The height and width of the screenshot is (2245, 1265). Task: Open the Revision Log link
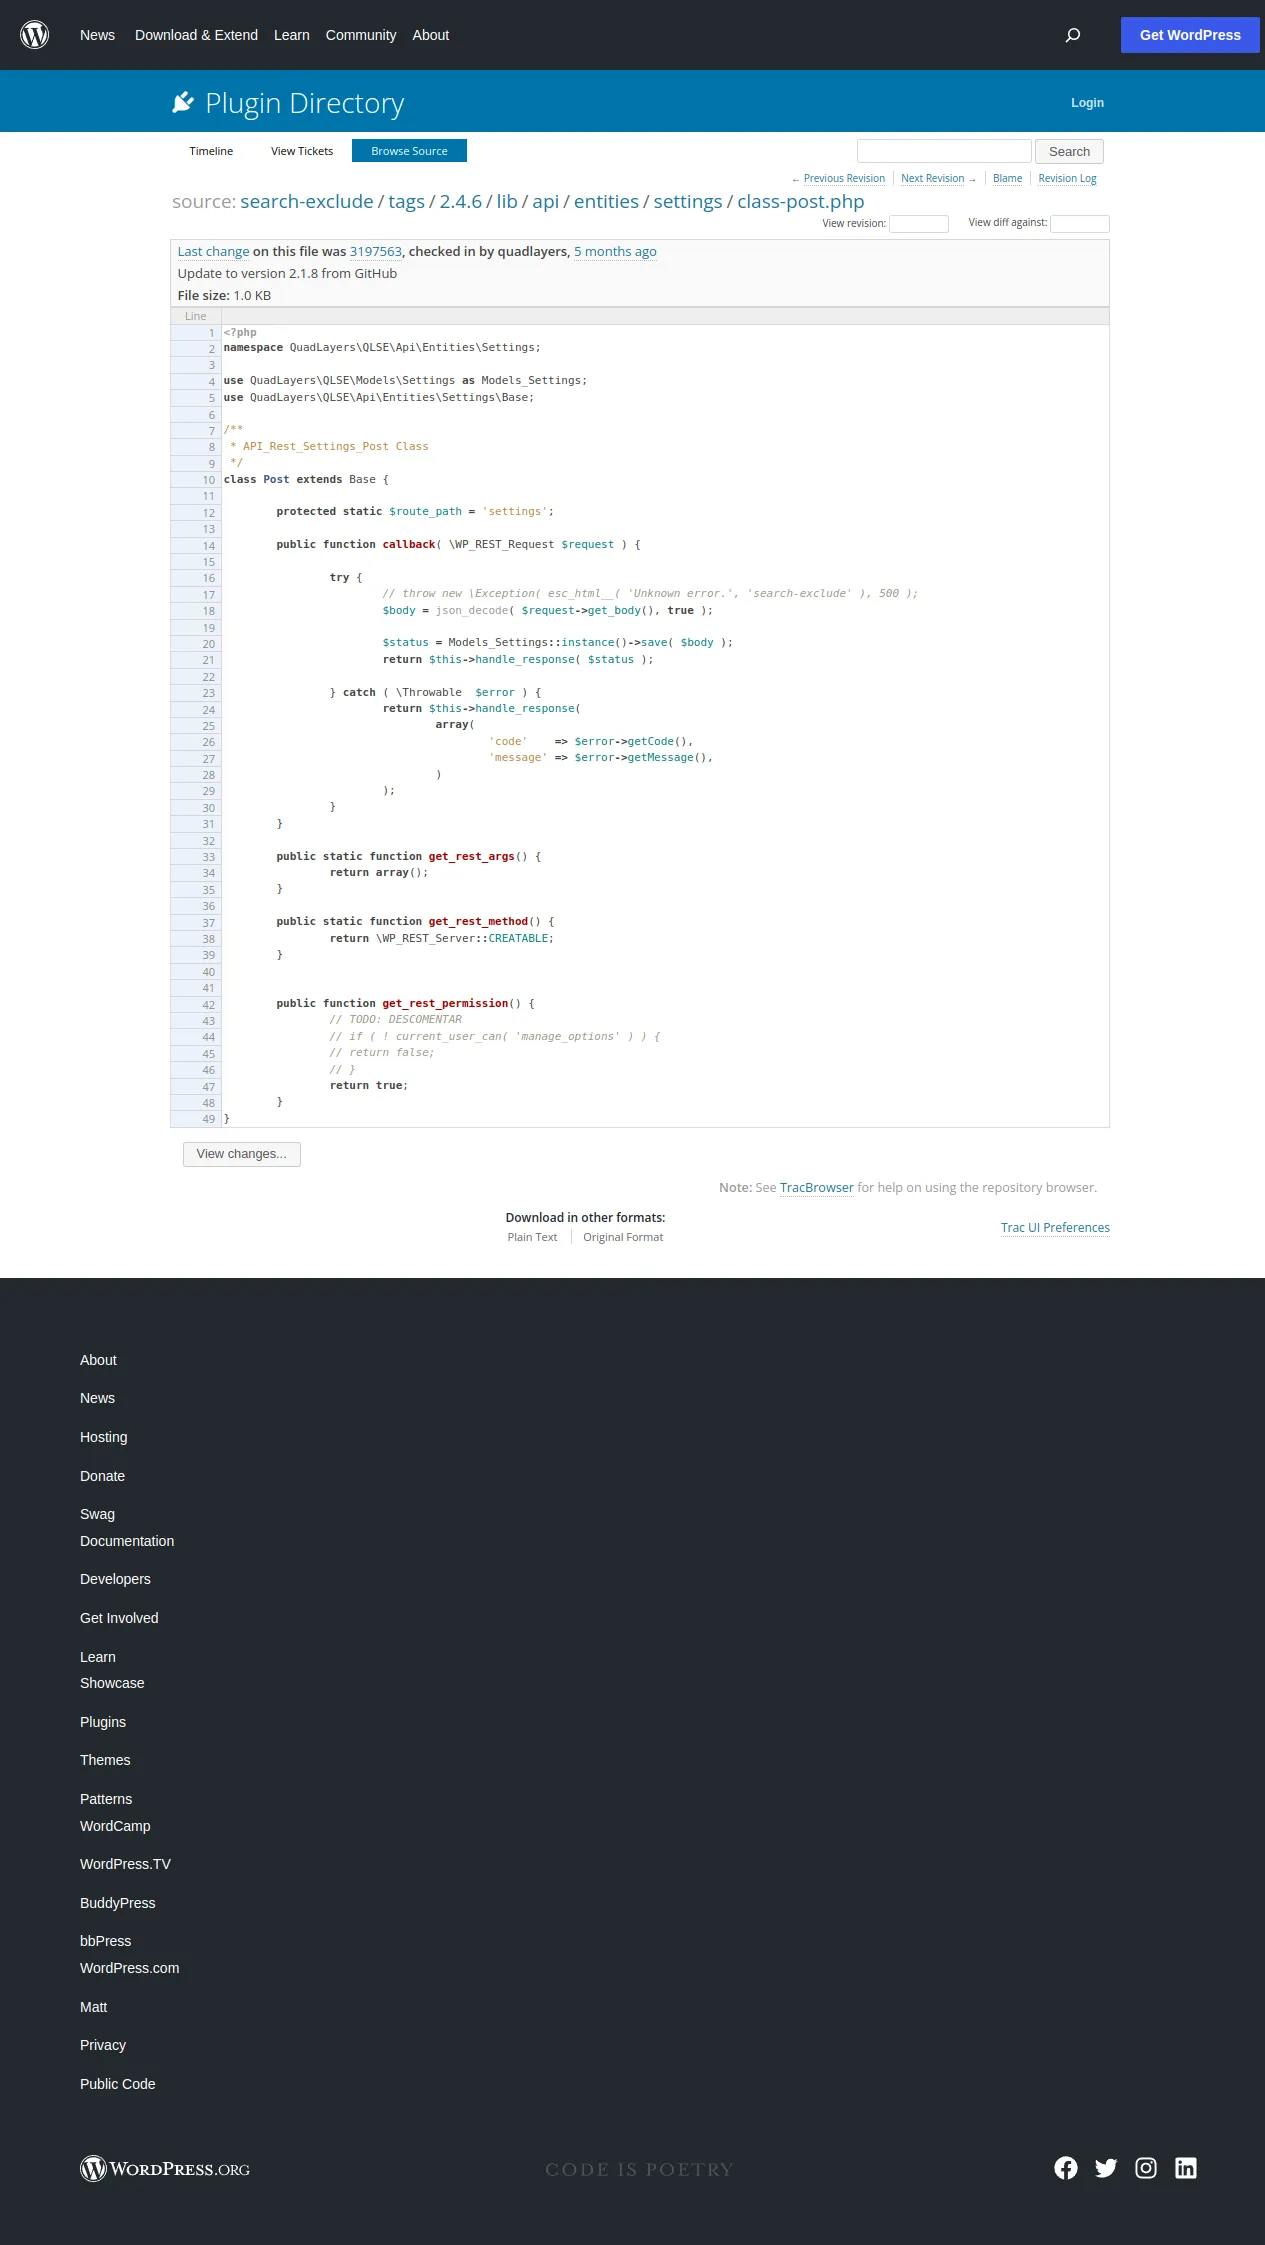click(x=1067, y=179)
